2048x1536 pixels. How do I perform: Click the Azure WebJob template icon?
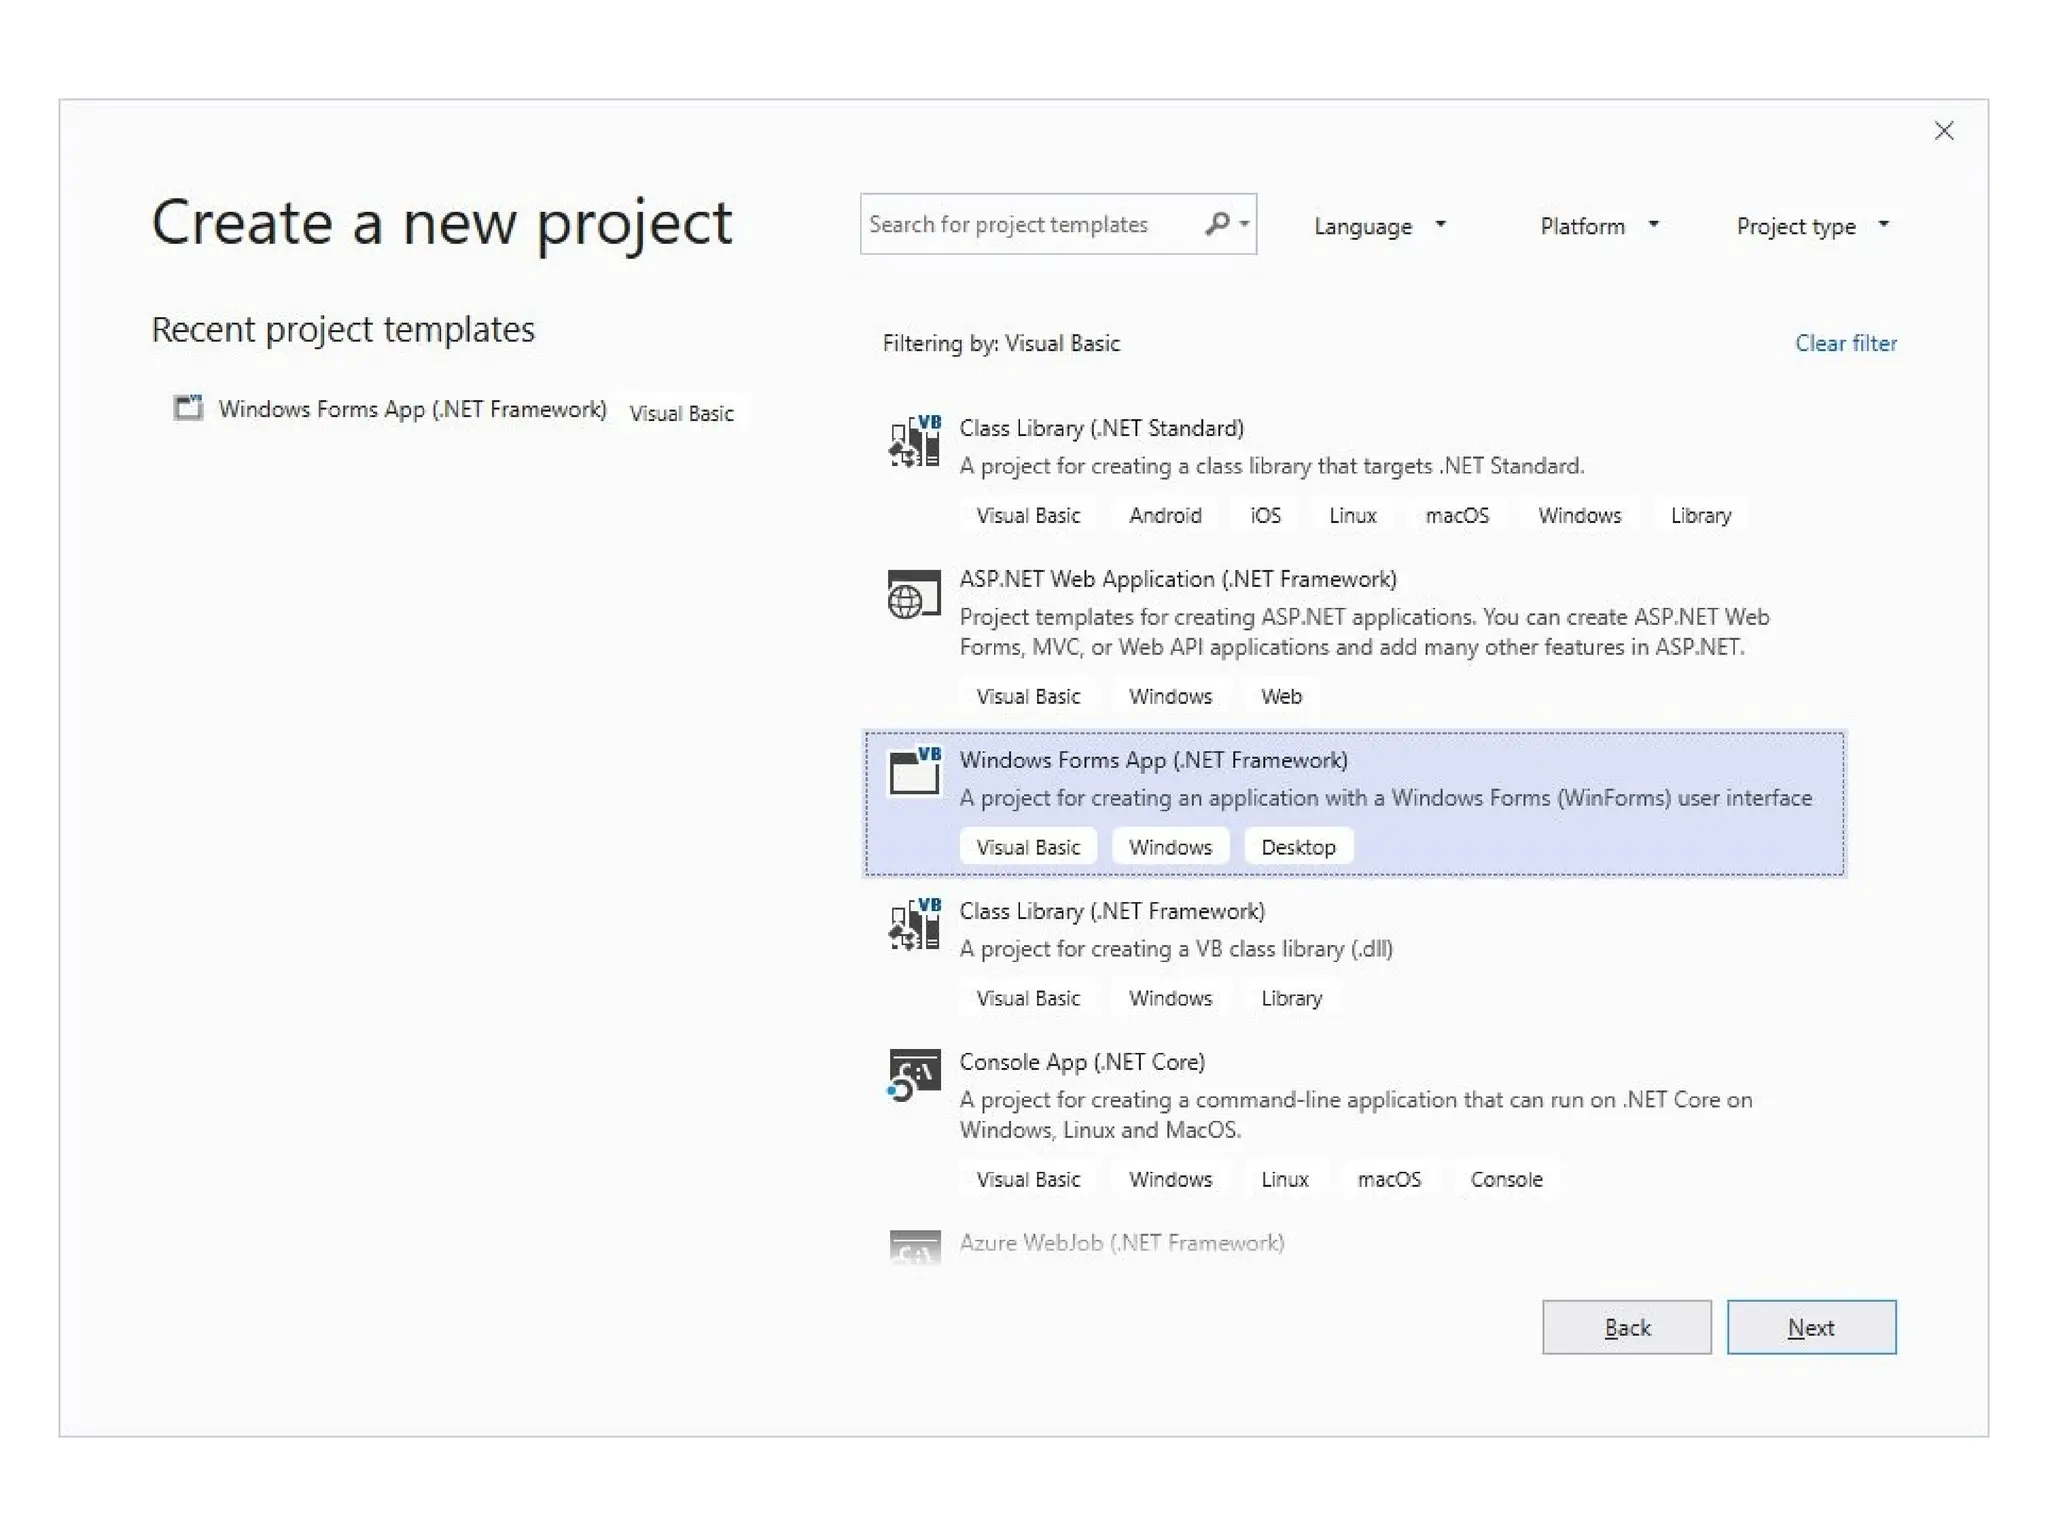(x=914, y=1247)
